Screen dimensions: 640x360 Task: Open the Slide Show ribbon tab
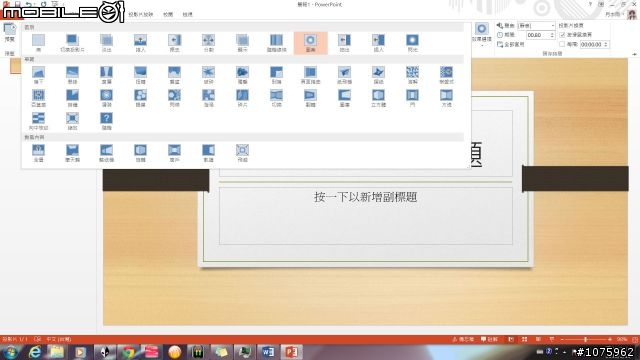[141, 14]
